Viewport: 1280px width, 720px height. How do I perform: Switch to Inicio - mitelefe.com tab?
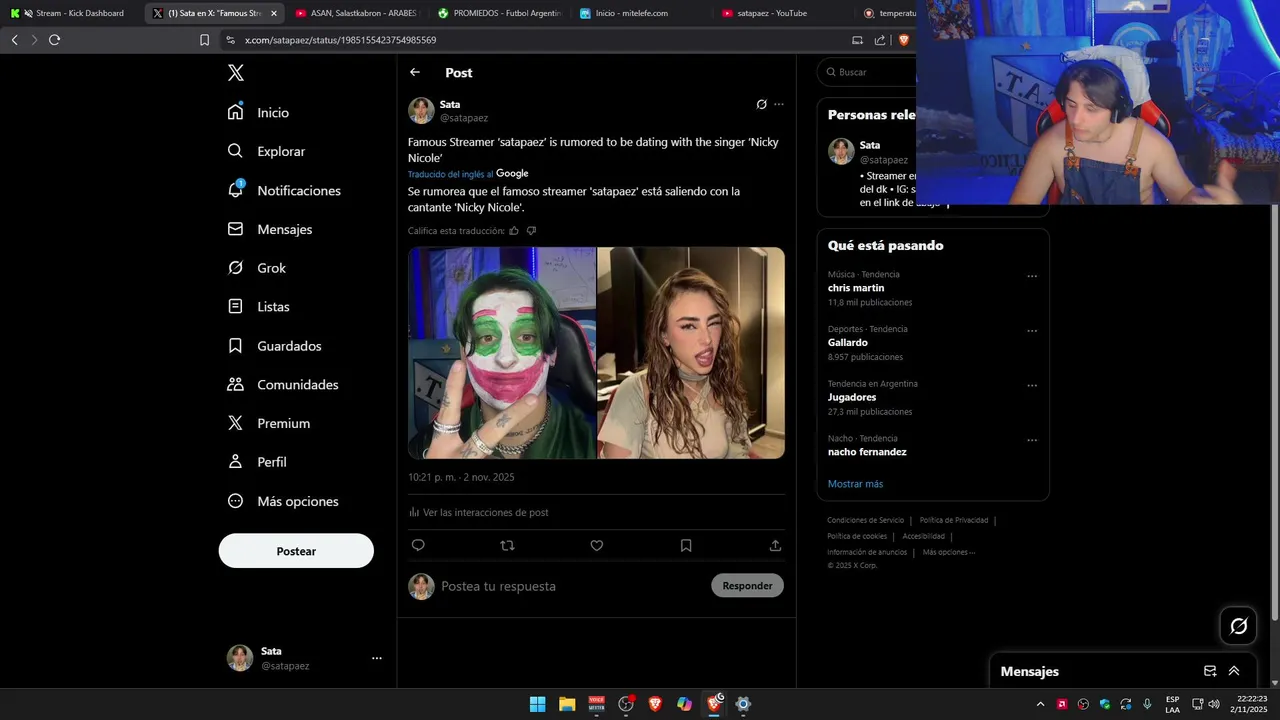click(x=642, y=13)
